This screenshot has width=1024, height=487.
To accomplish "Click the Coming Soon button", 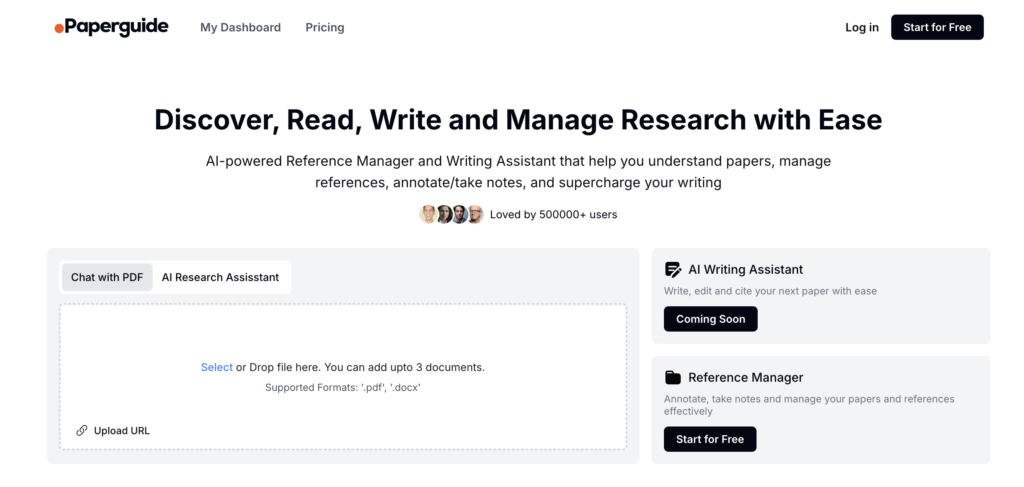I will (711, 319).
